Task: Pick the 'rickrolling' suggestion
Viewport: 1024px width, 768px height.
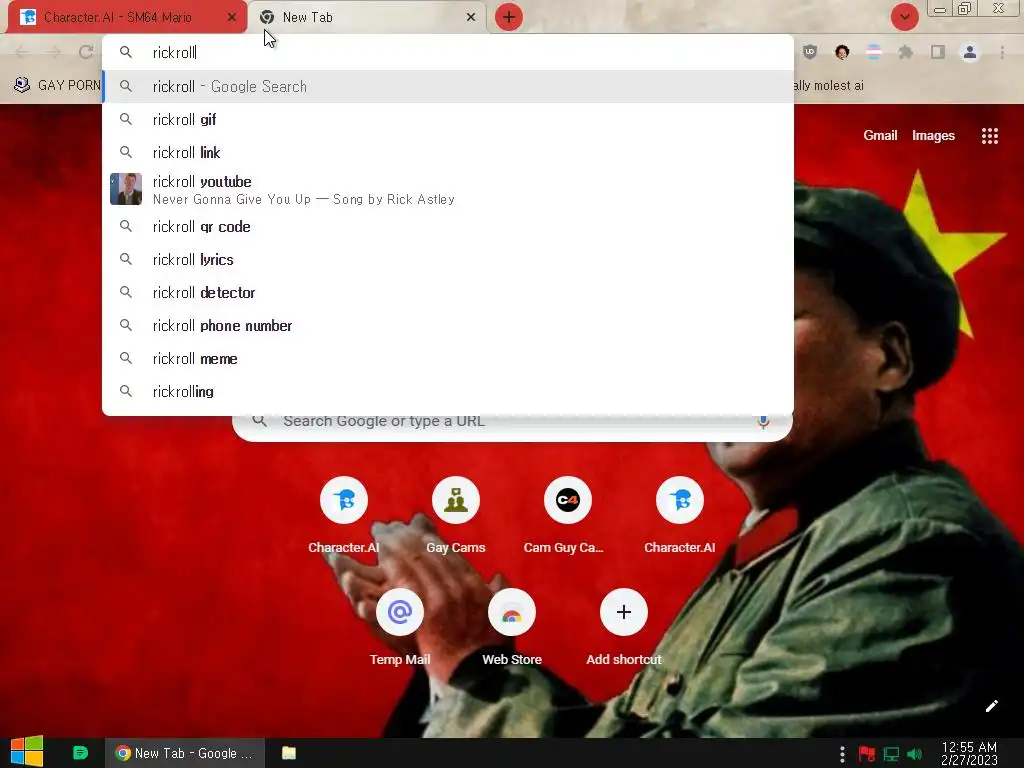Action: click(x=448, y=391)
